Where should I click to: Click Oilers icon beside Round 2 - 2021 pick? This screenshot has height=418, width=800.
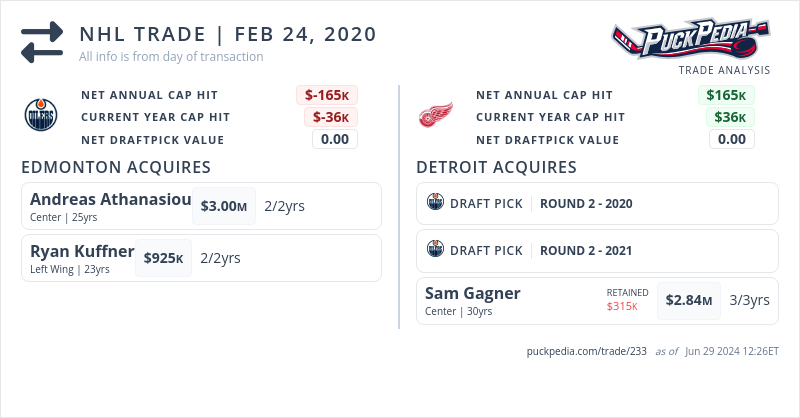pos(435,250)
